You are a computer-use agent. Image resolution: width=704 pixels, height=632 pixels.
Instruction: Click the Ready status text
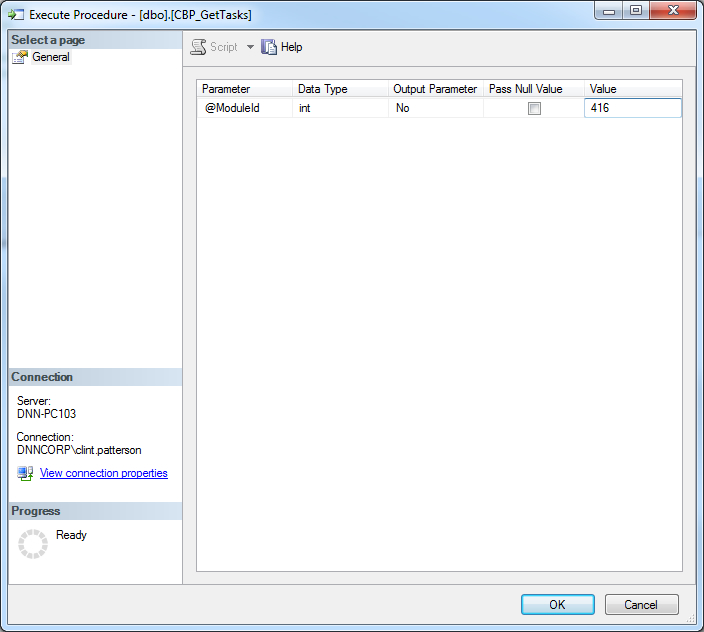click(x=71, y=535)
